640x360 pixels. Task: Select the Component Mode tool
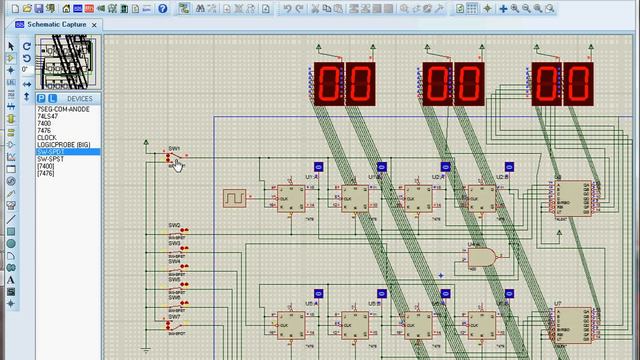click(x=11, y=58)
